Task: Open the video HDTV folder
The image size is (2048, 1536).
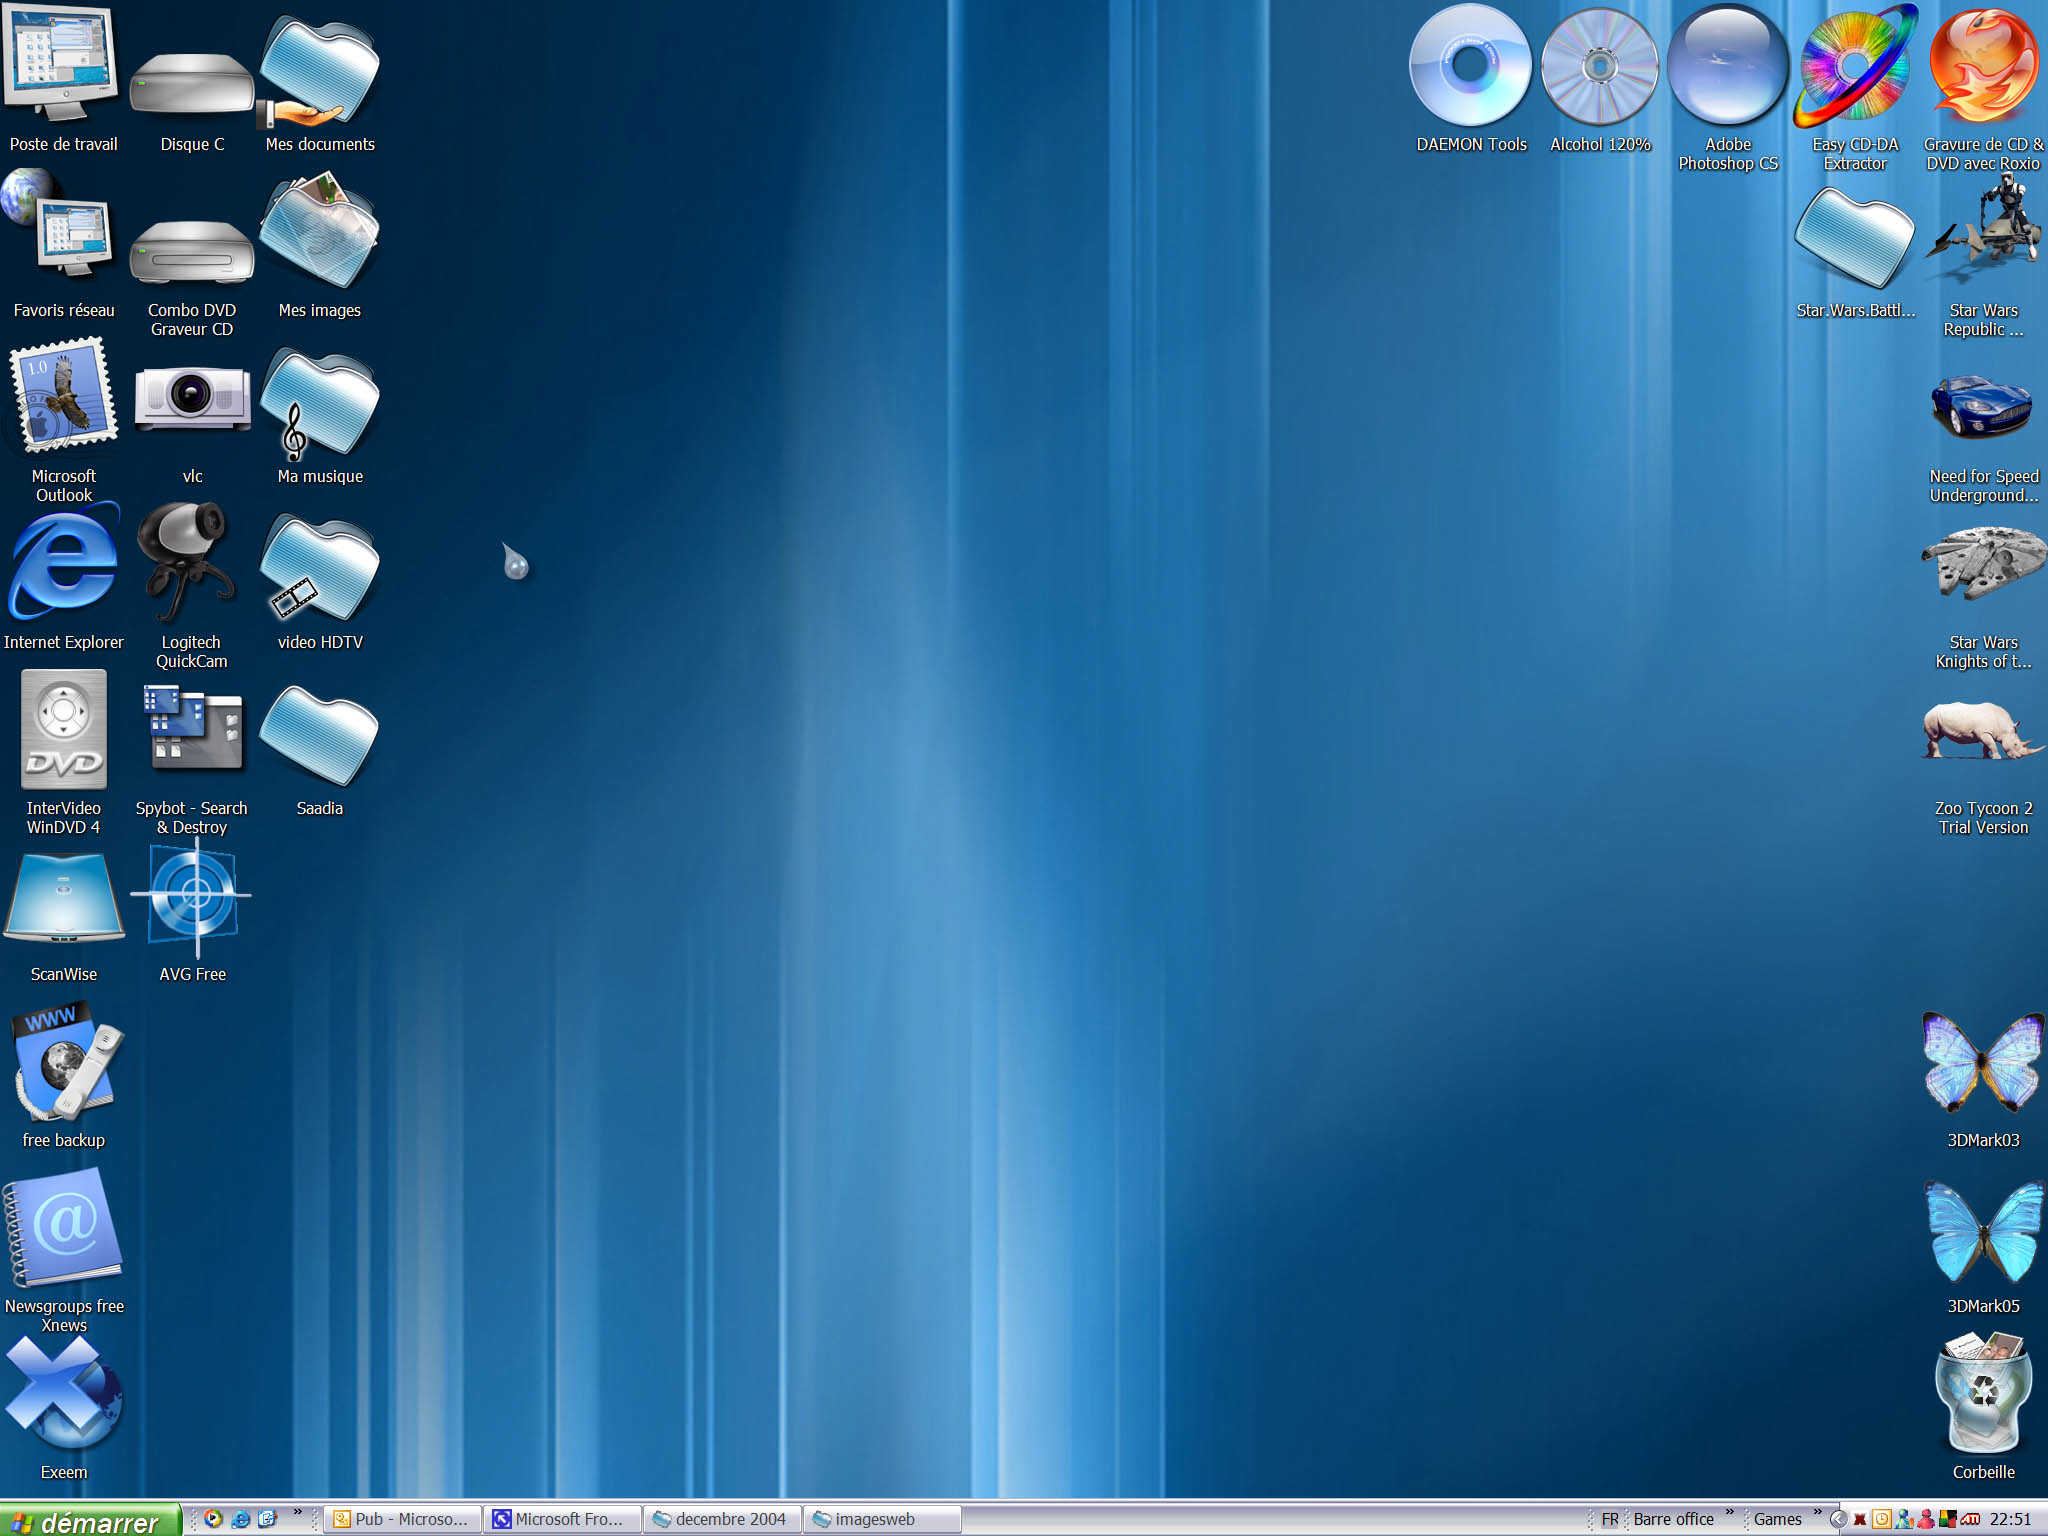Action: coord(320,580)
